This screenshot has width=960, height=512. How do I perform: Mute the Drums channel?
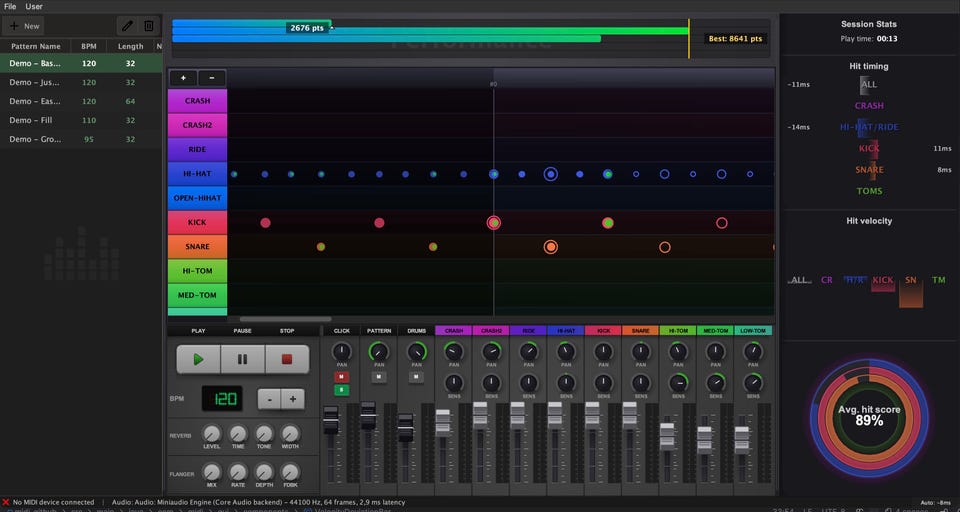point(416,377)
